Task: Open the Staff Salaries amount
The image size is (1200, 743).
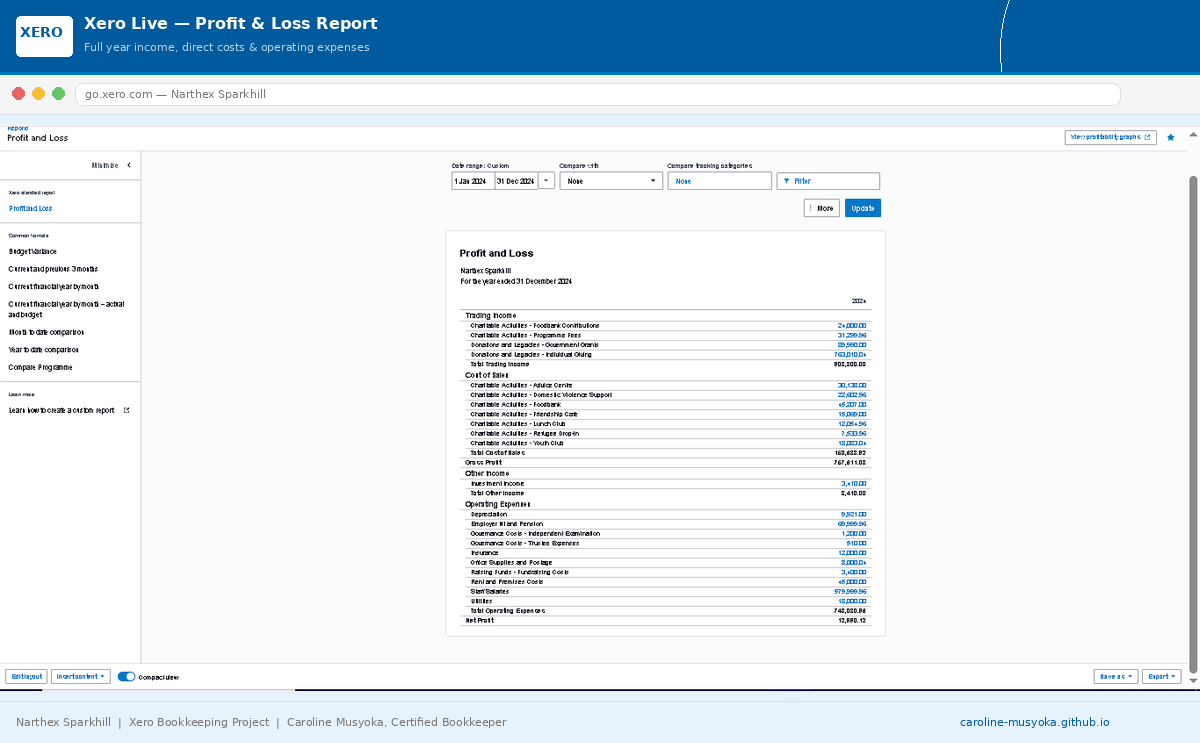Action: pos(850,592)
